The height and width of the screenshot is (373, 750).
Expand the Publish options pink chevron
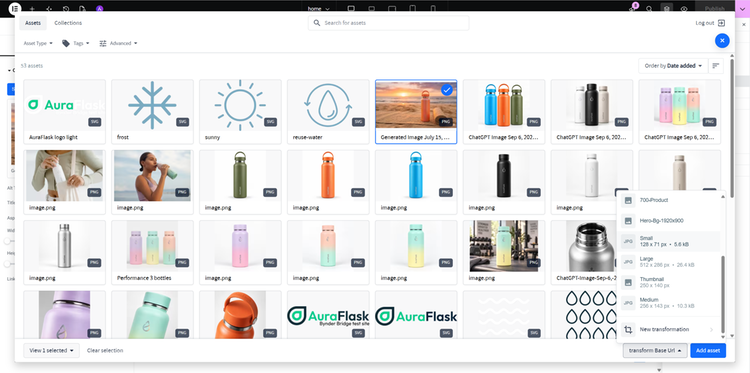[742, 9]
